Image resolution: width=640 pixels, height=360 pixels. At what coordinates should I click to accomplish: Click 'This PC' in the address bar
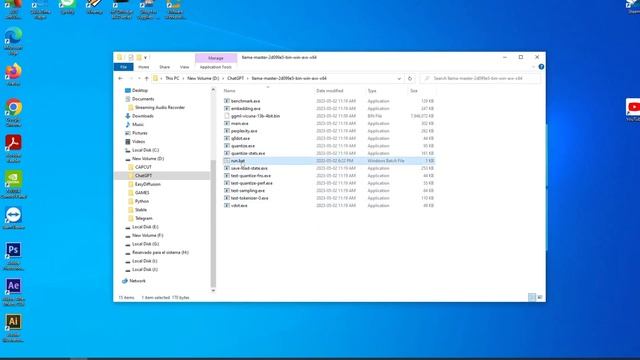(172, 78)
